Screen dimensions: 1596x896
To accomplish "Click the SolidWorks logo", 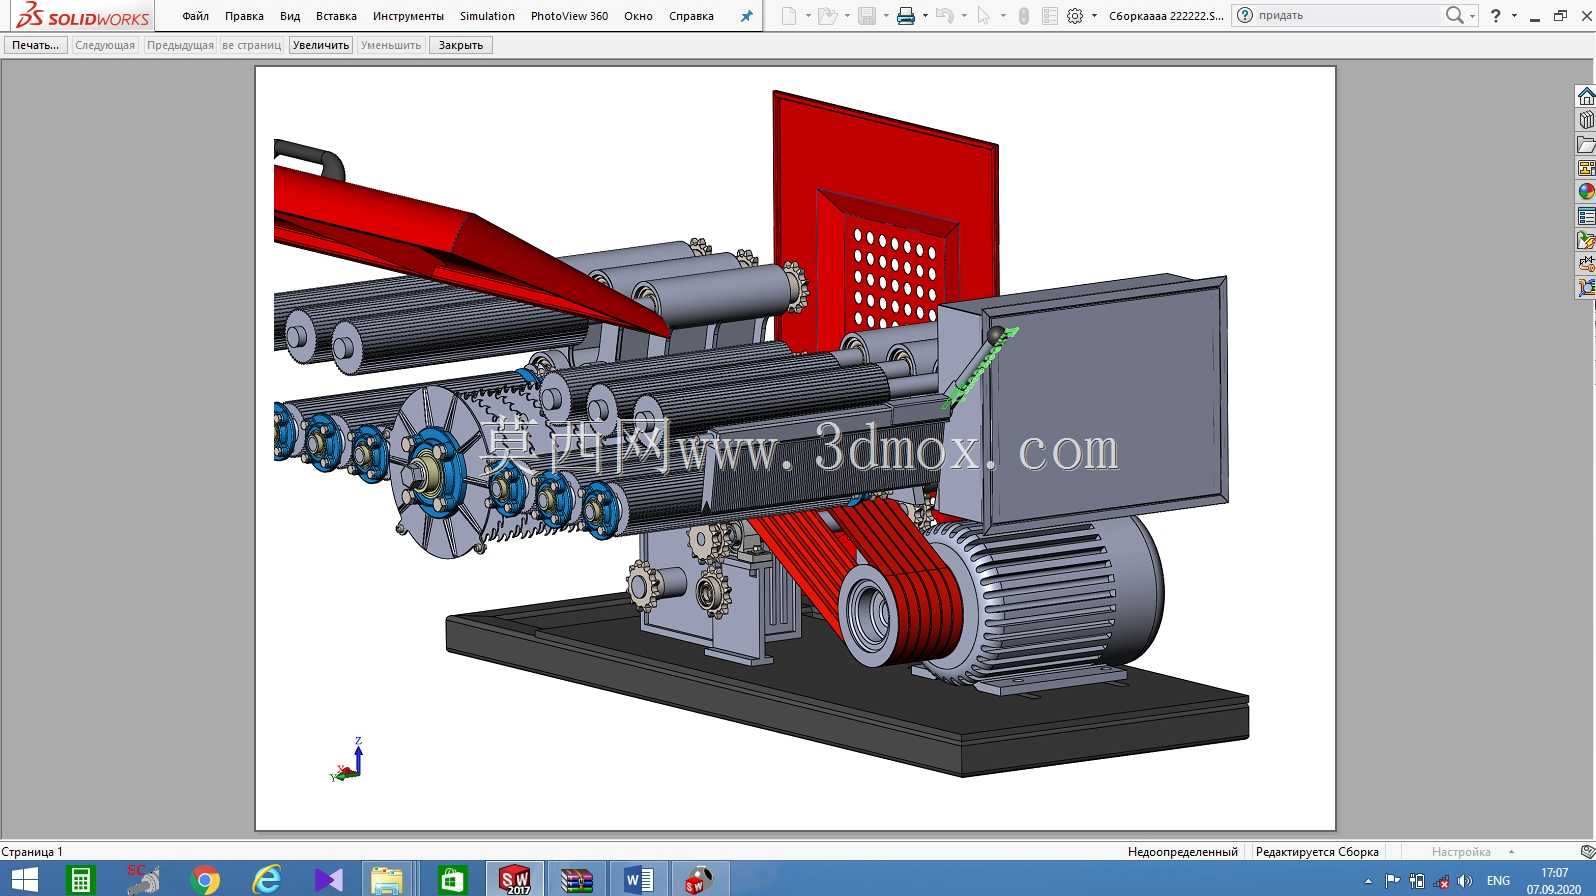I will 83,16.
